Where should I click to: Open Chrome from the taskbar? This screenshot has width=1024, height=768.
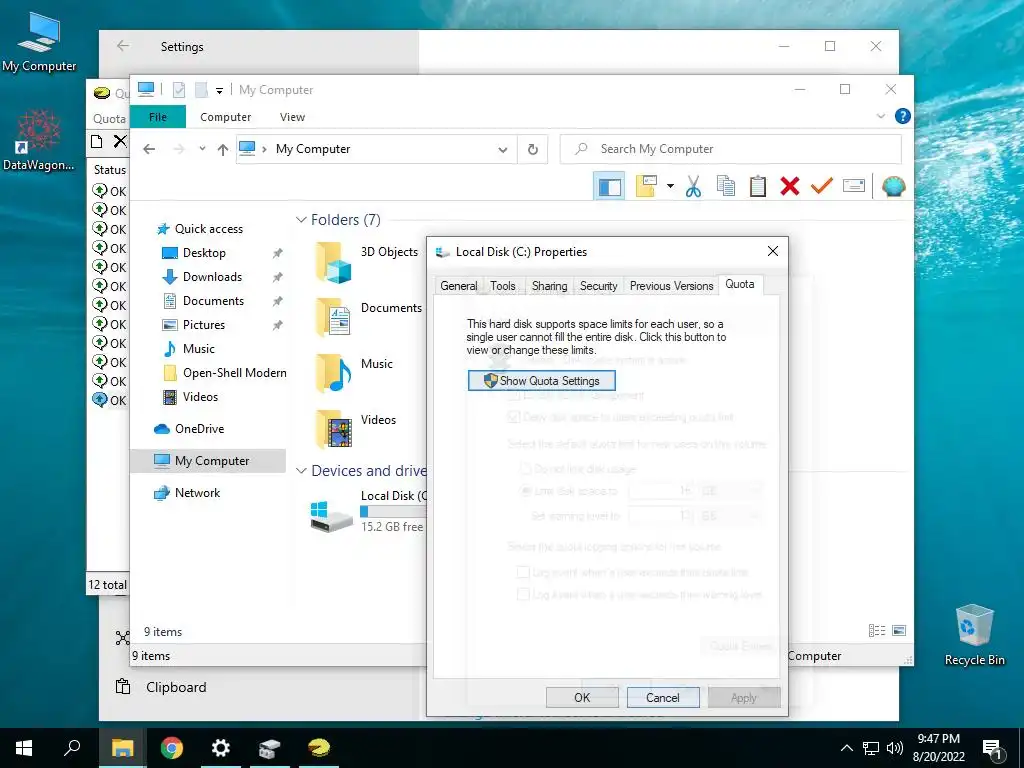pos(172,748)
